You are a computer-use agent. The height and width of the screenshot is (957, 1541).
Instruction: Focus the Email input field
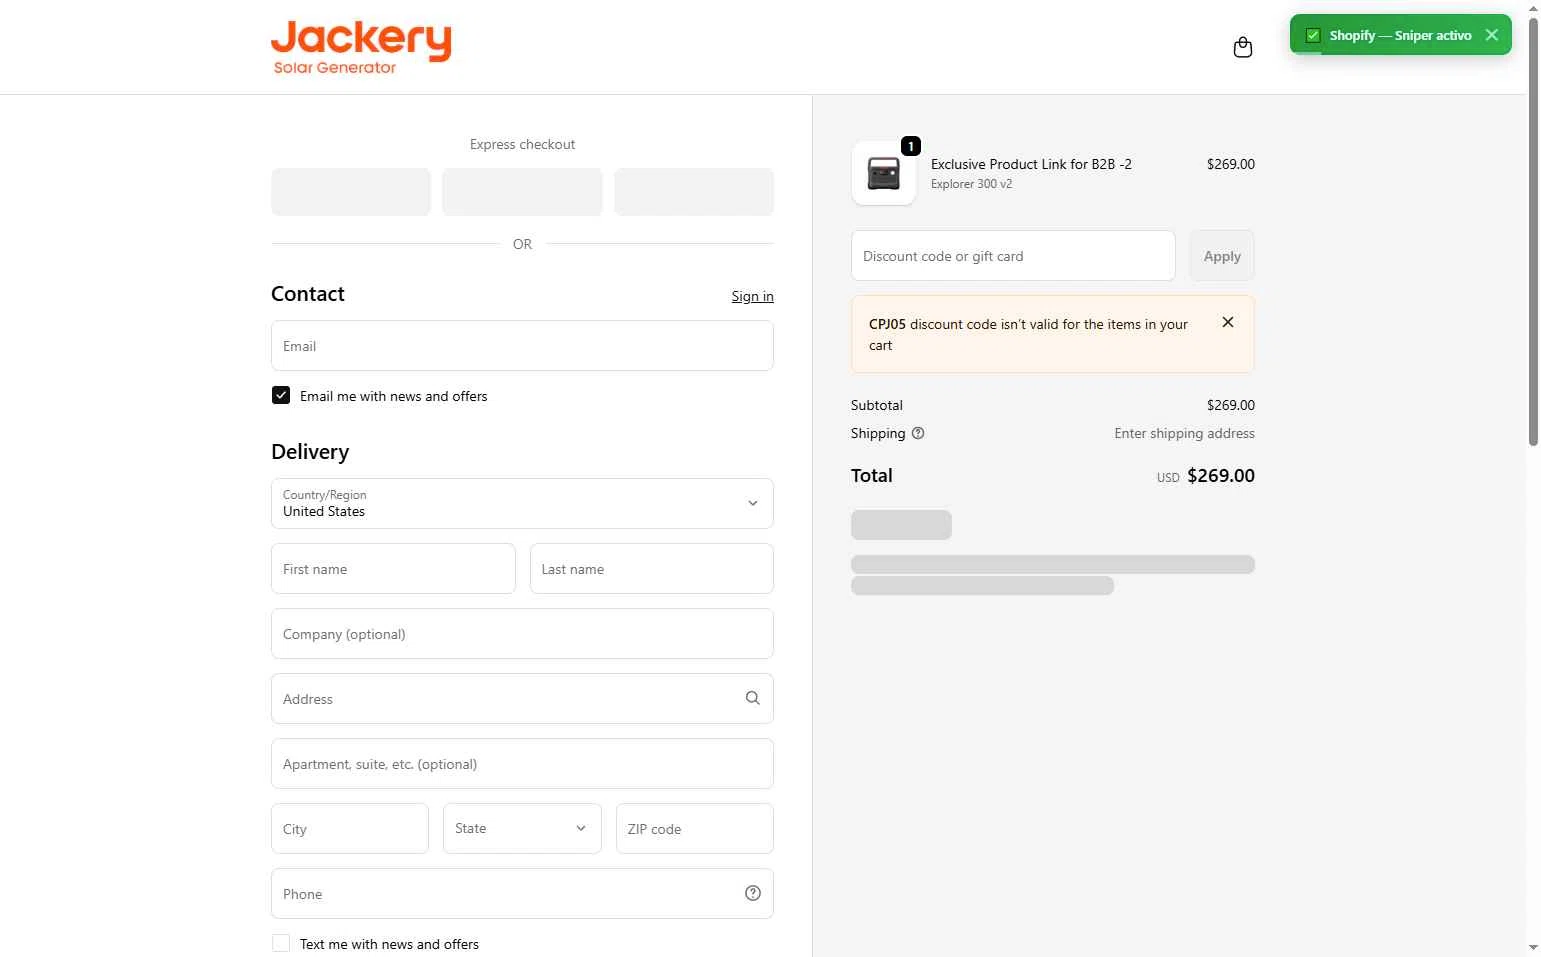(x=522, y=346)
